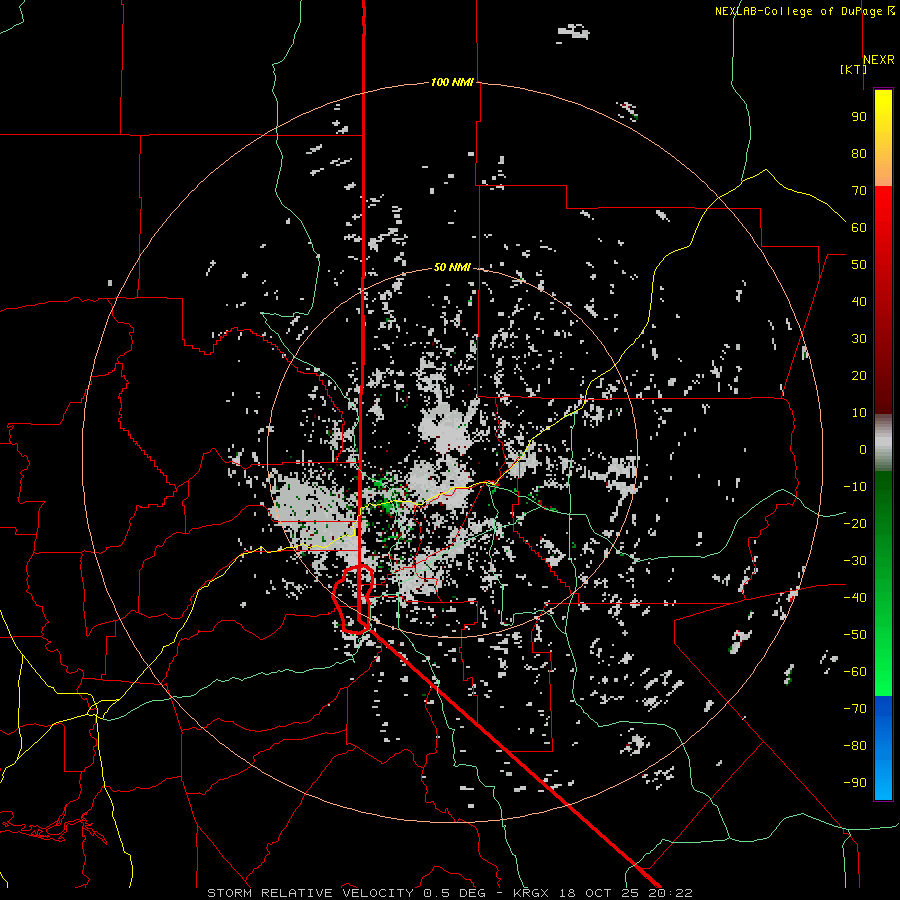Click the positive 20 scale label
Image resolution: width=900 pixels, height=900 pixels.
[x=859, y=376]
